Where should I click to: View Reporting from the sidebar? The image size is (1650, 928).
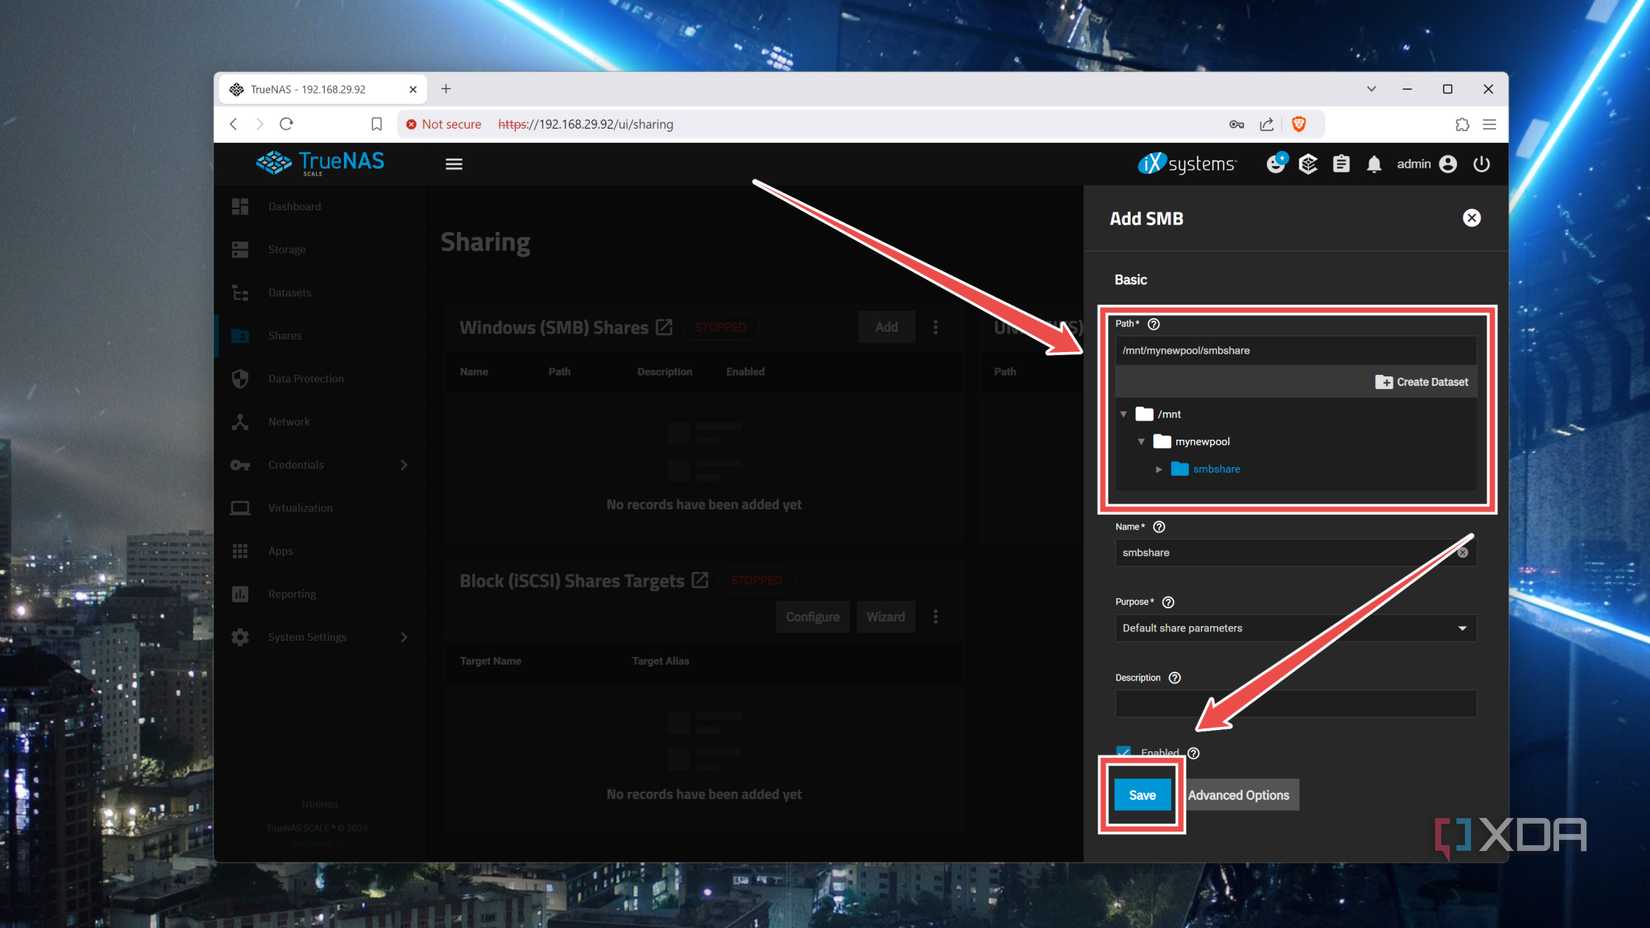(292, 593)
